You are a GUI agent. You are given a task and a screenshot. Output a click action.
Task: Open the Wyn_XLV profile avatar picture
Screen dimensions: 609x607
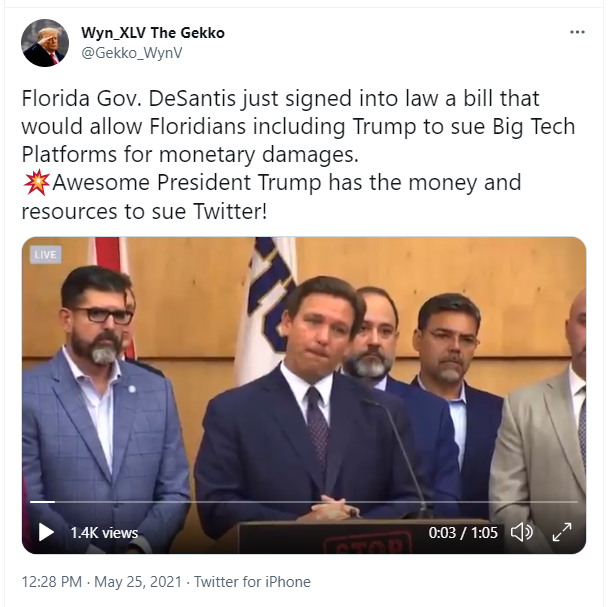pyautogui.click(x=45, y=43)
